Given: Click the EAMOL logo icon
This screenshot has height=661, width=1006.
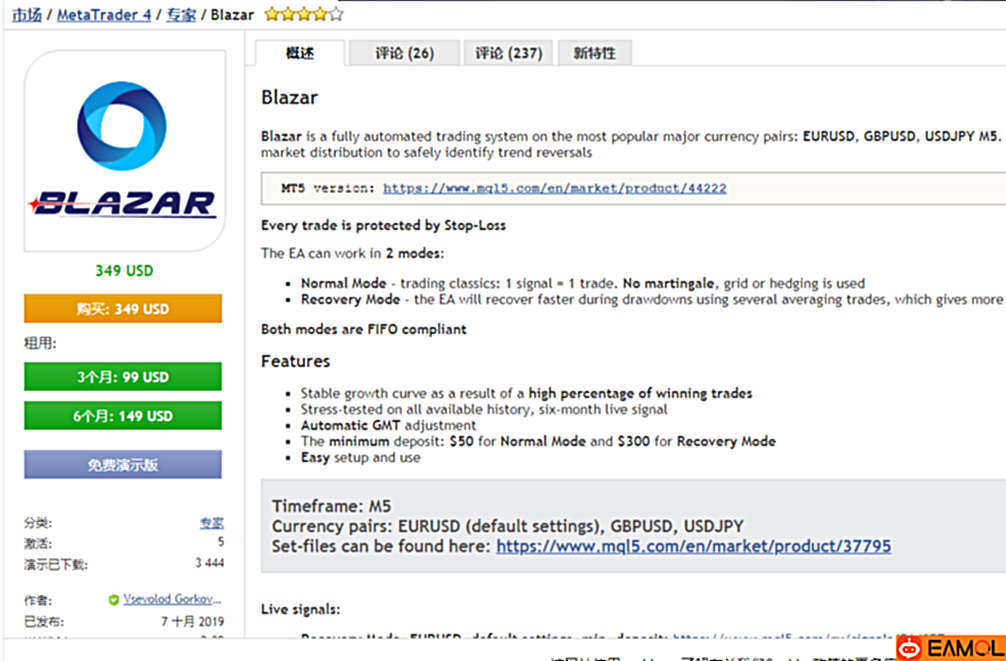Looking at the screenshot, I should (x=909, y=649).
